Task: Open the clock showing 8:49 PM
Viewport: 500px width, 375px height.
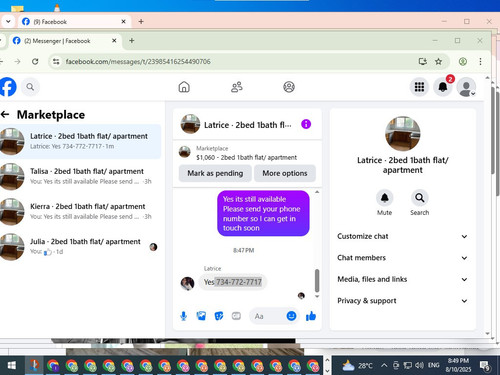Action: click(x=458, y=365)
